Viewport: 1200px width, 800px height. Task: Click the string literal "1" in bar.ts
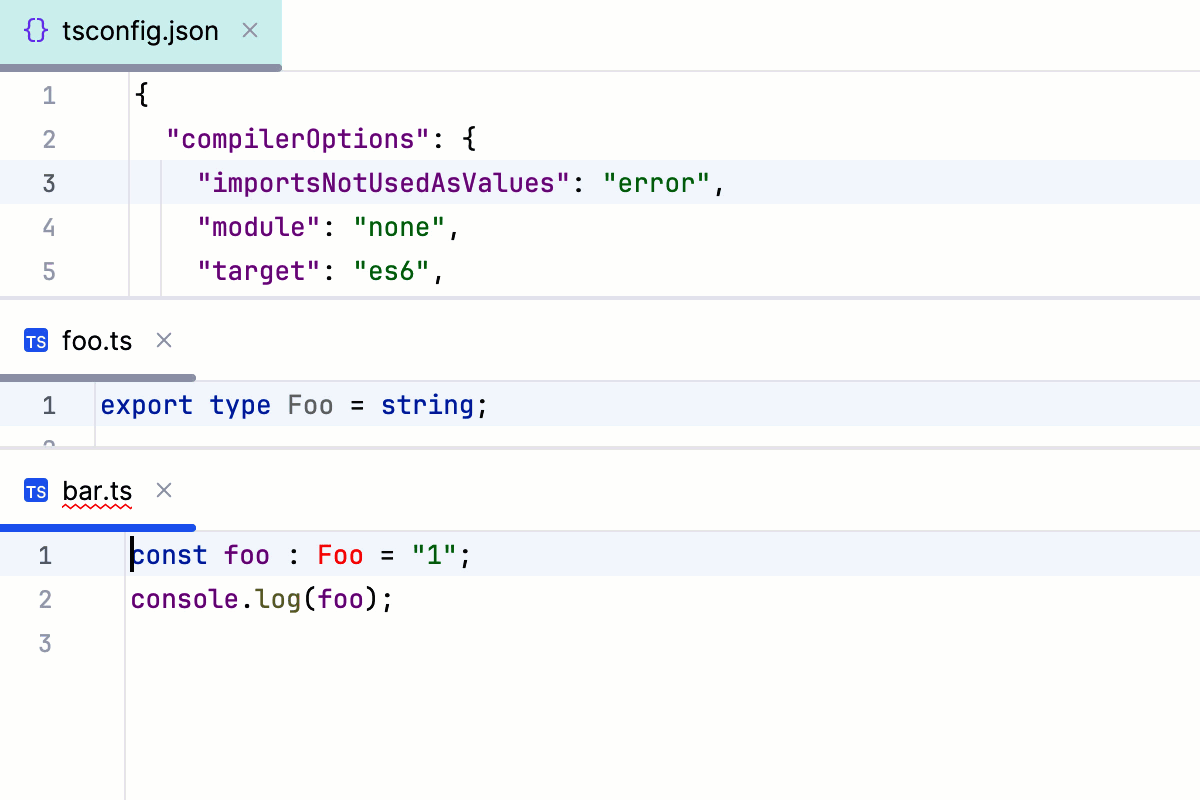(432, 555)
